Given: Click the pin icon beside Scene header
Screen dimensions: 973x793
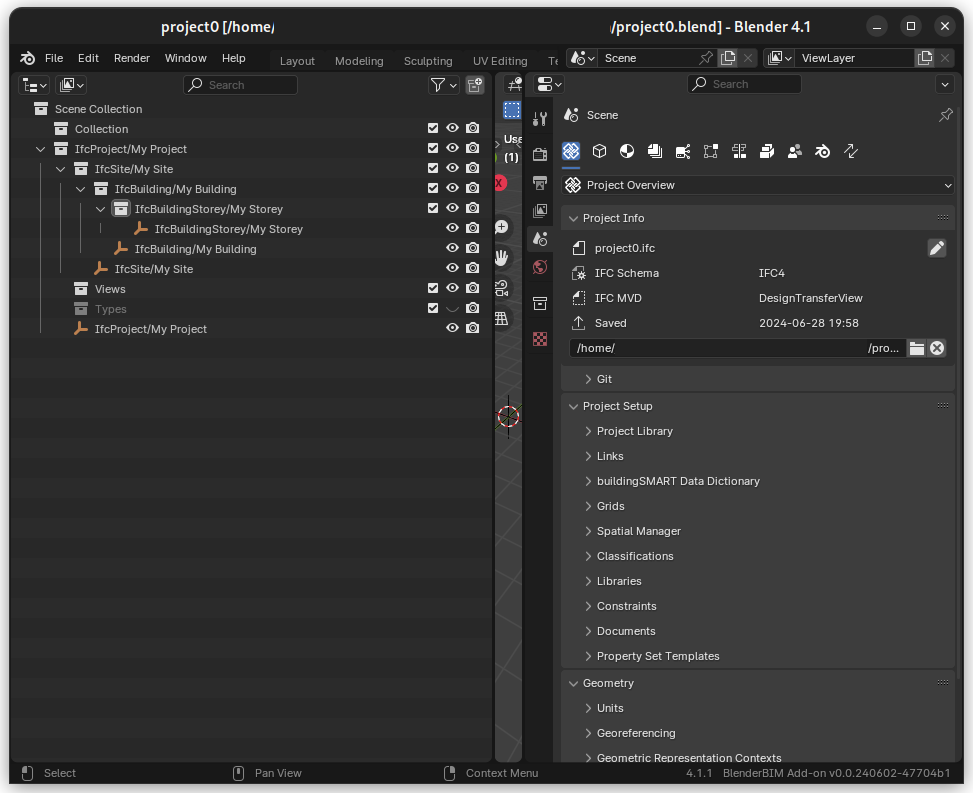Looking at the screenshot, I should point(945,115).
